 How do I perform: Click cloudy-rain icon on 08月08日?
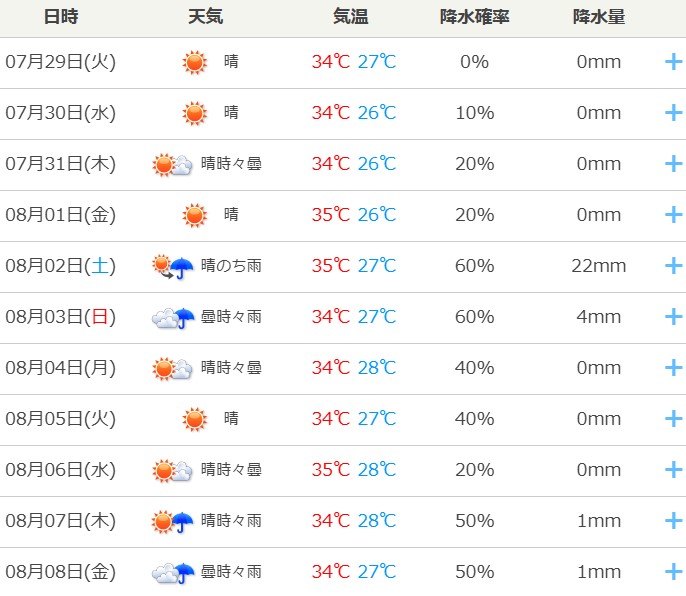point(173,573)
